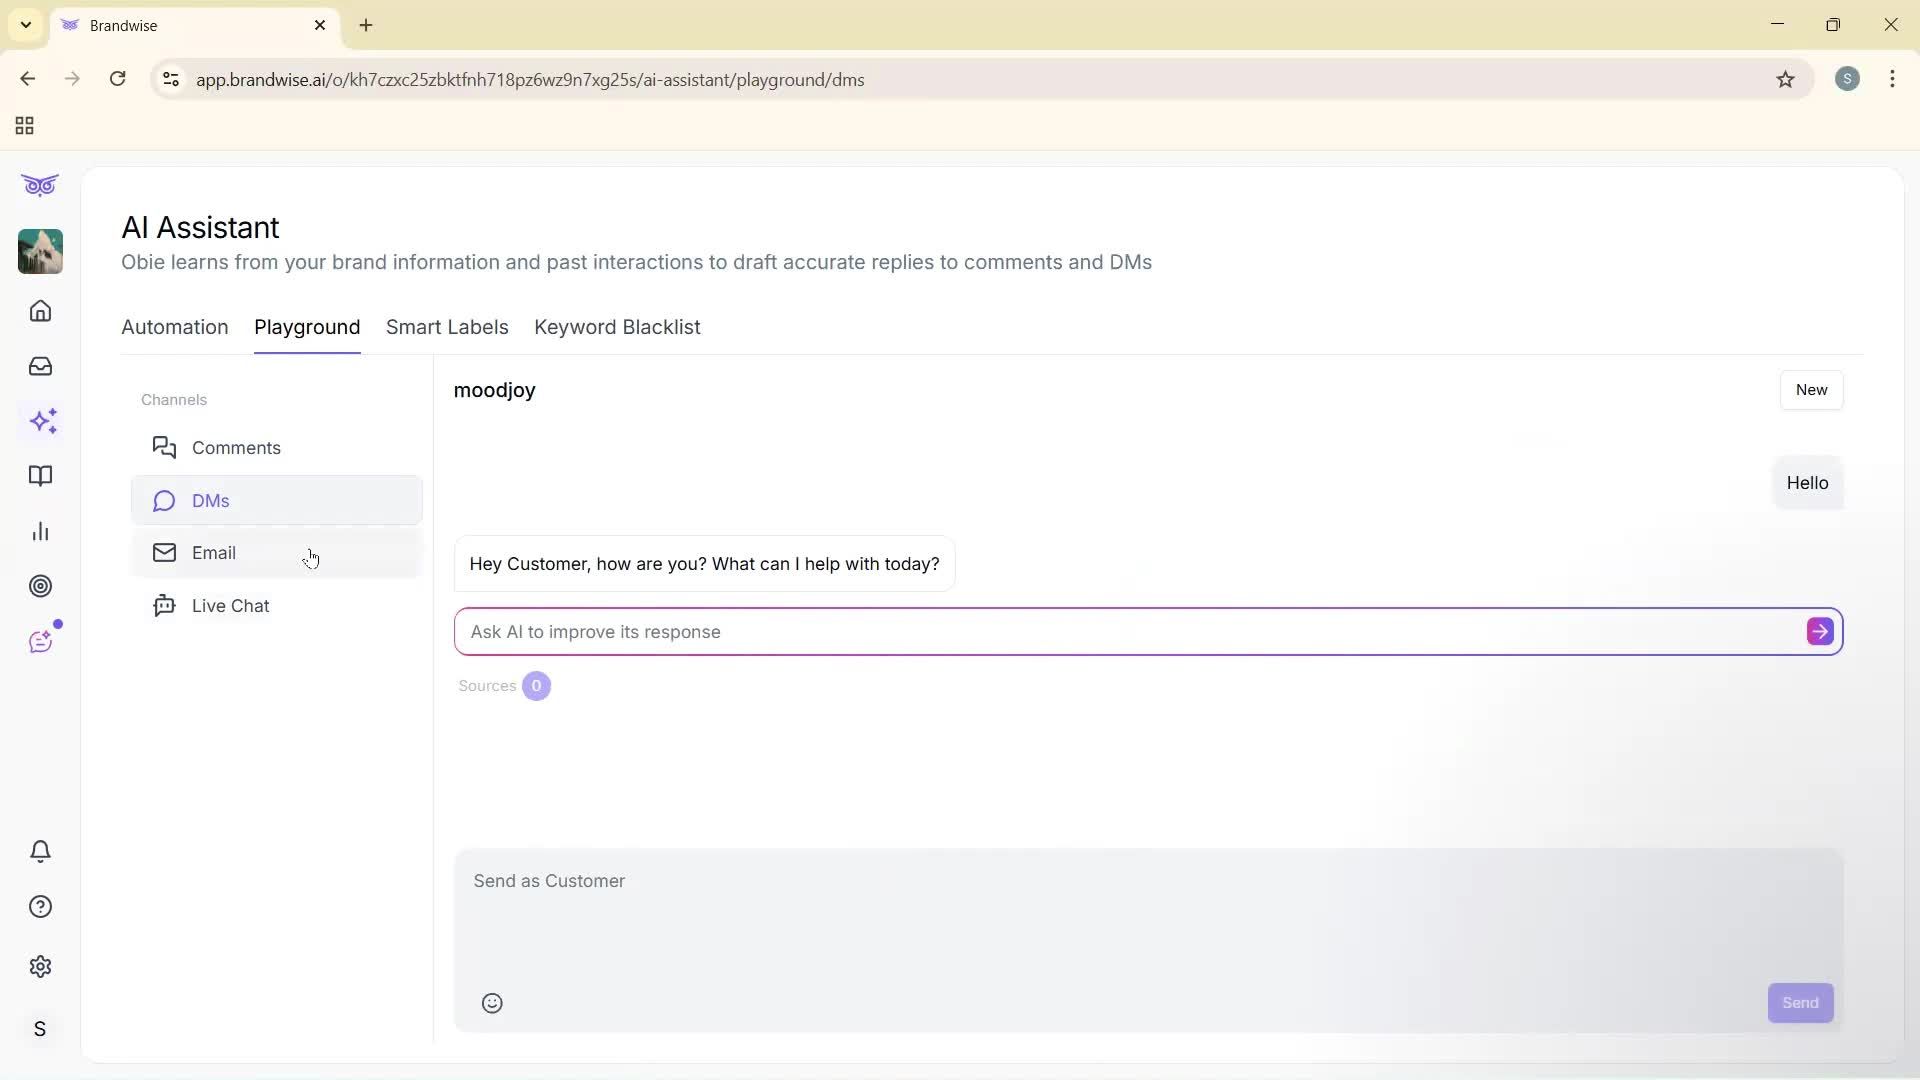
Task: Click the New conversation button
Action: 1811,390
